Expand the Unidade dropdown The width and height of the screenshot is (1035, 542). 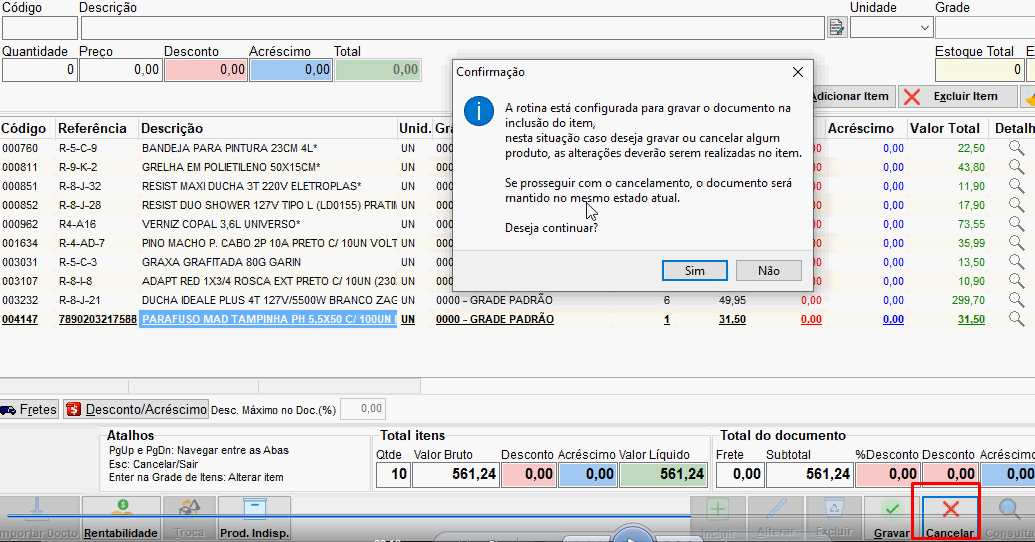coord(924,28)
